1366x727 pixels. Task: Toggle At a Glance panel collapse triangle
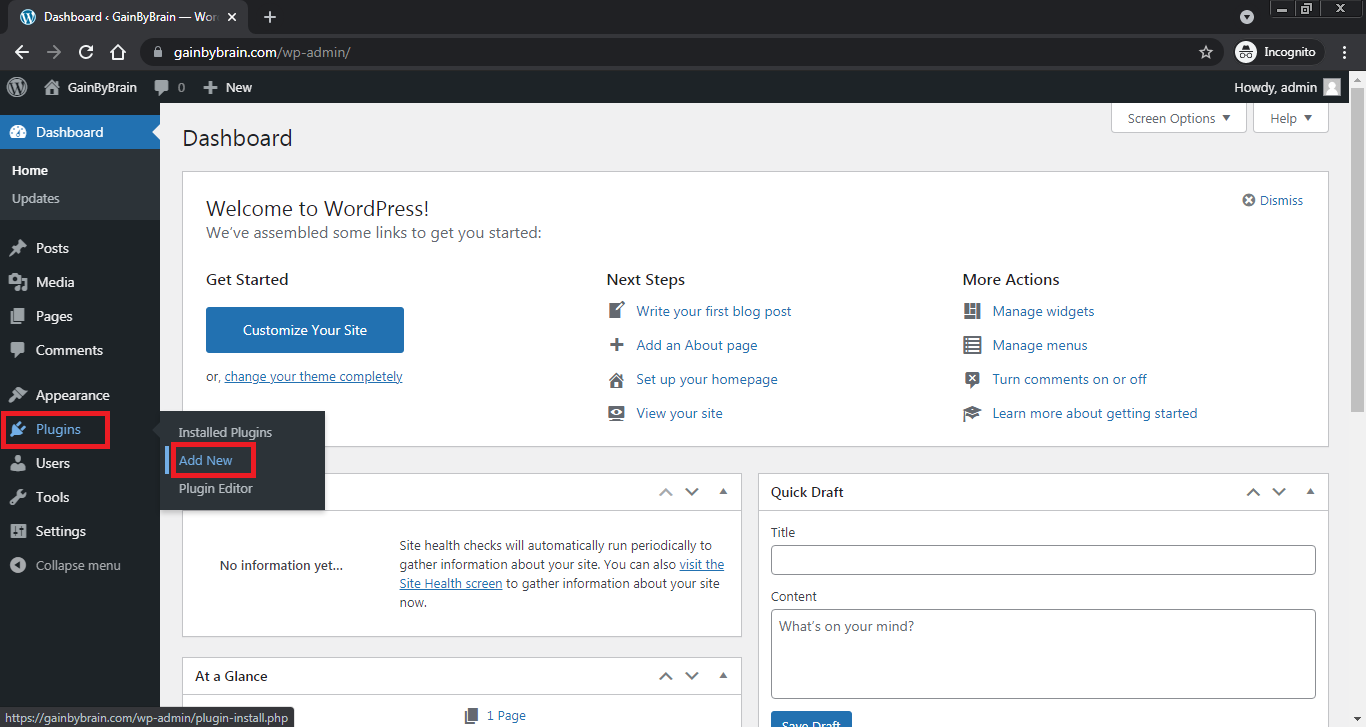[x=723, y=676]
